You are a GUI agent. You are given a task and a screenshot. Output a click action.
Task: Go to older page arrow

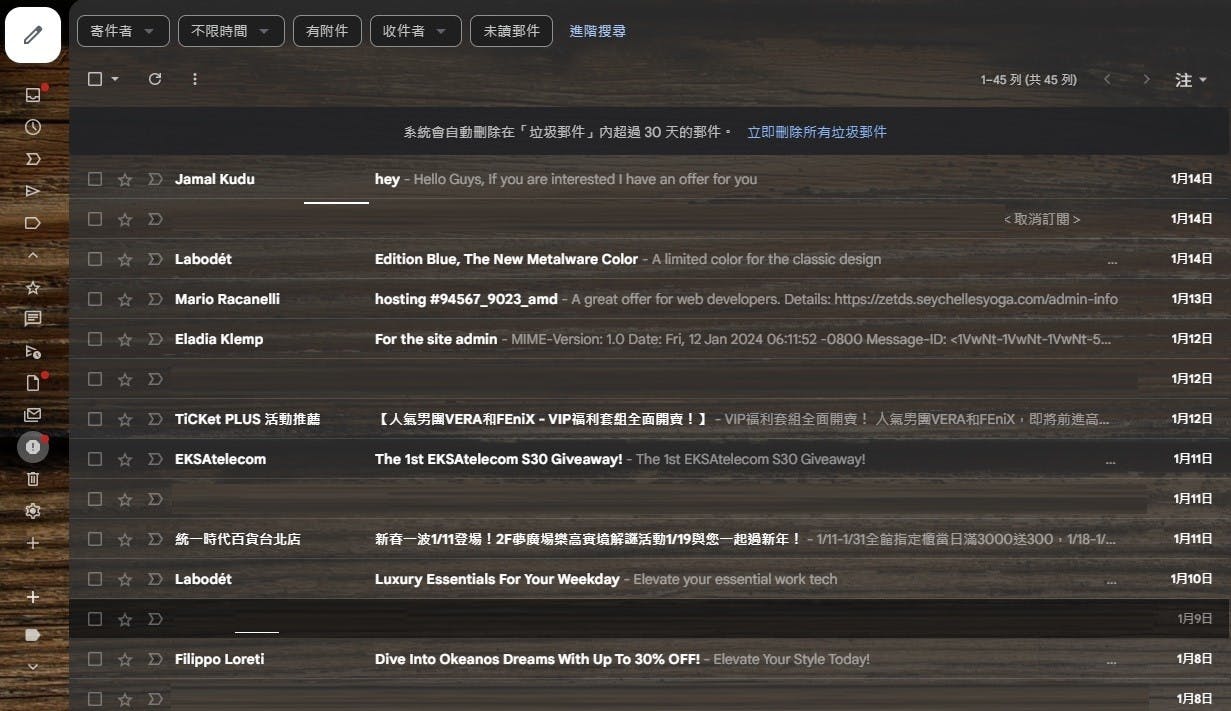(x=1146, y=79)
